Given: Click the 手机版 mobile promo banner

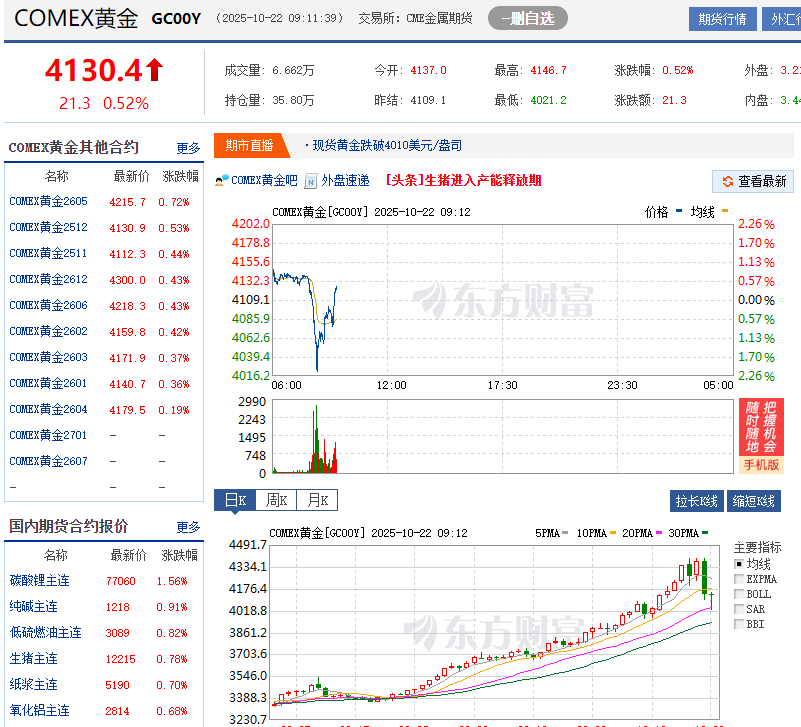Looking at the screenshot, I should pos(761,436).
